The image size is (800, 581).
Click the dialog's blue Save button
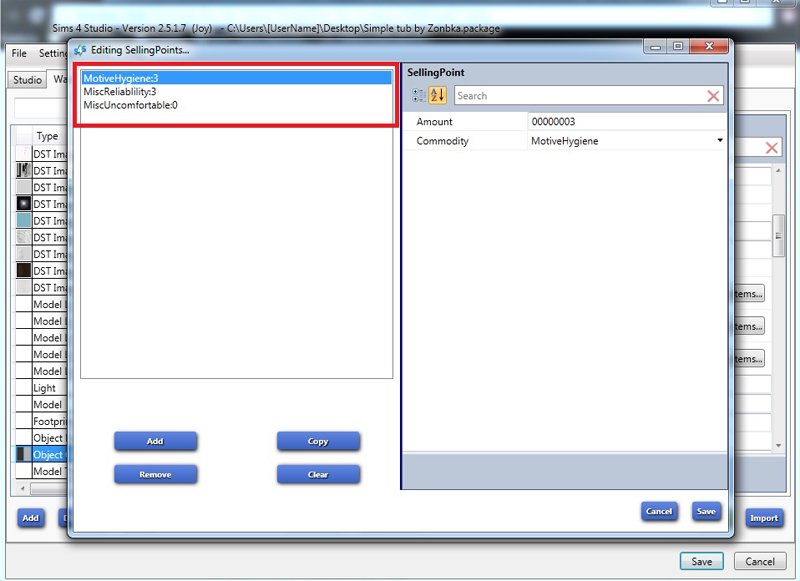[x=706, y=511]
